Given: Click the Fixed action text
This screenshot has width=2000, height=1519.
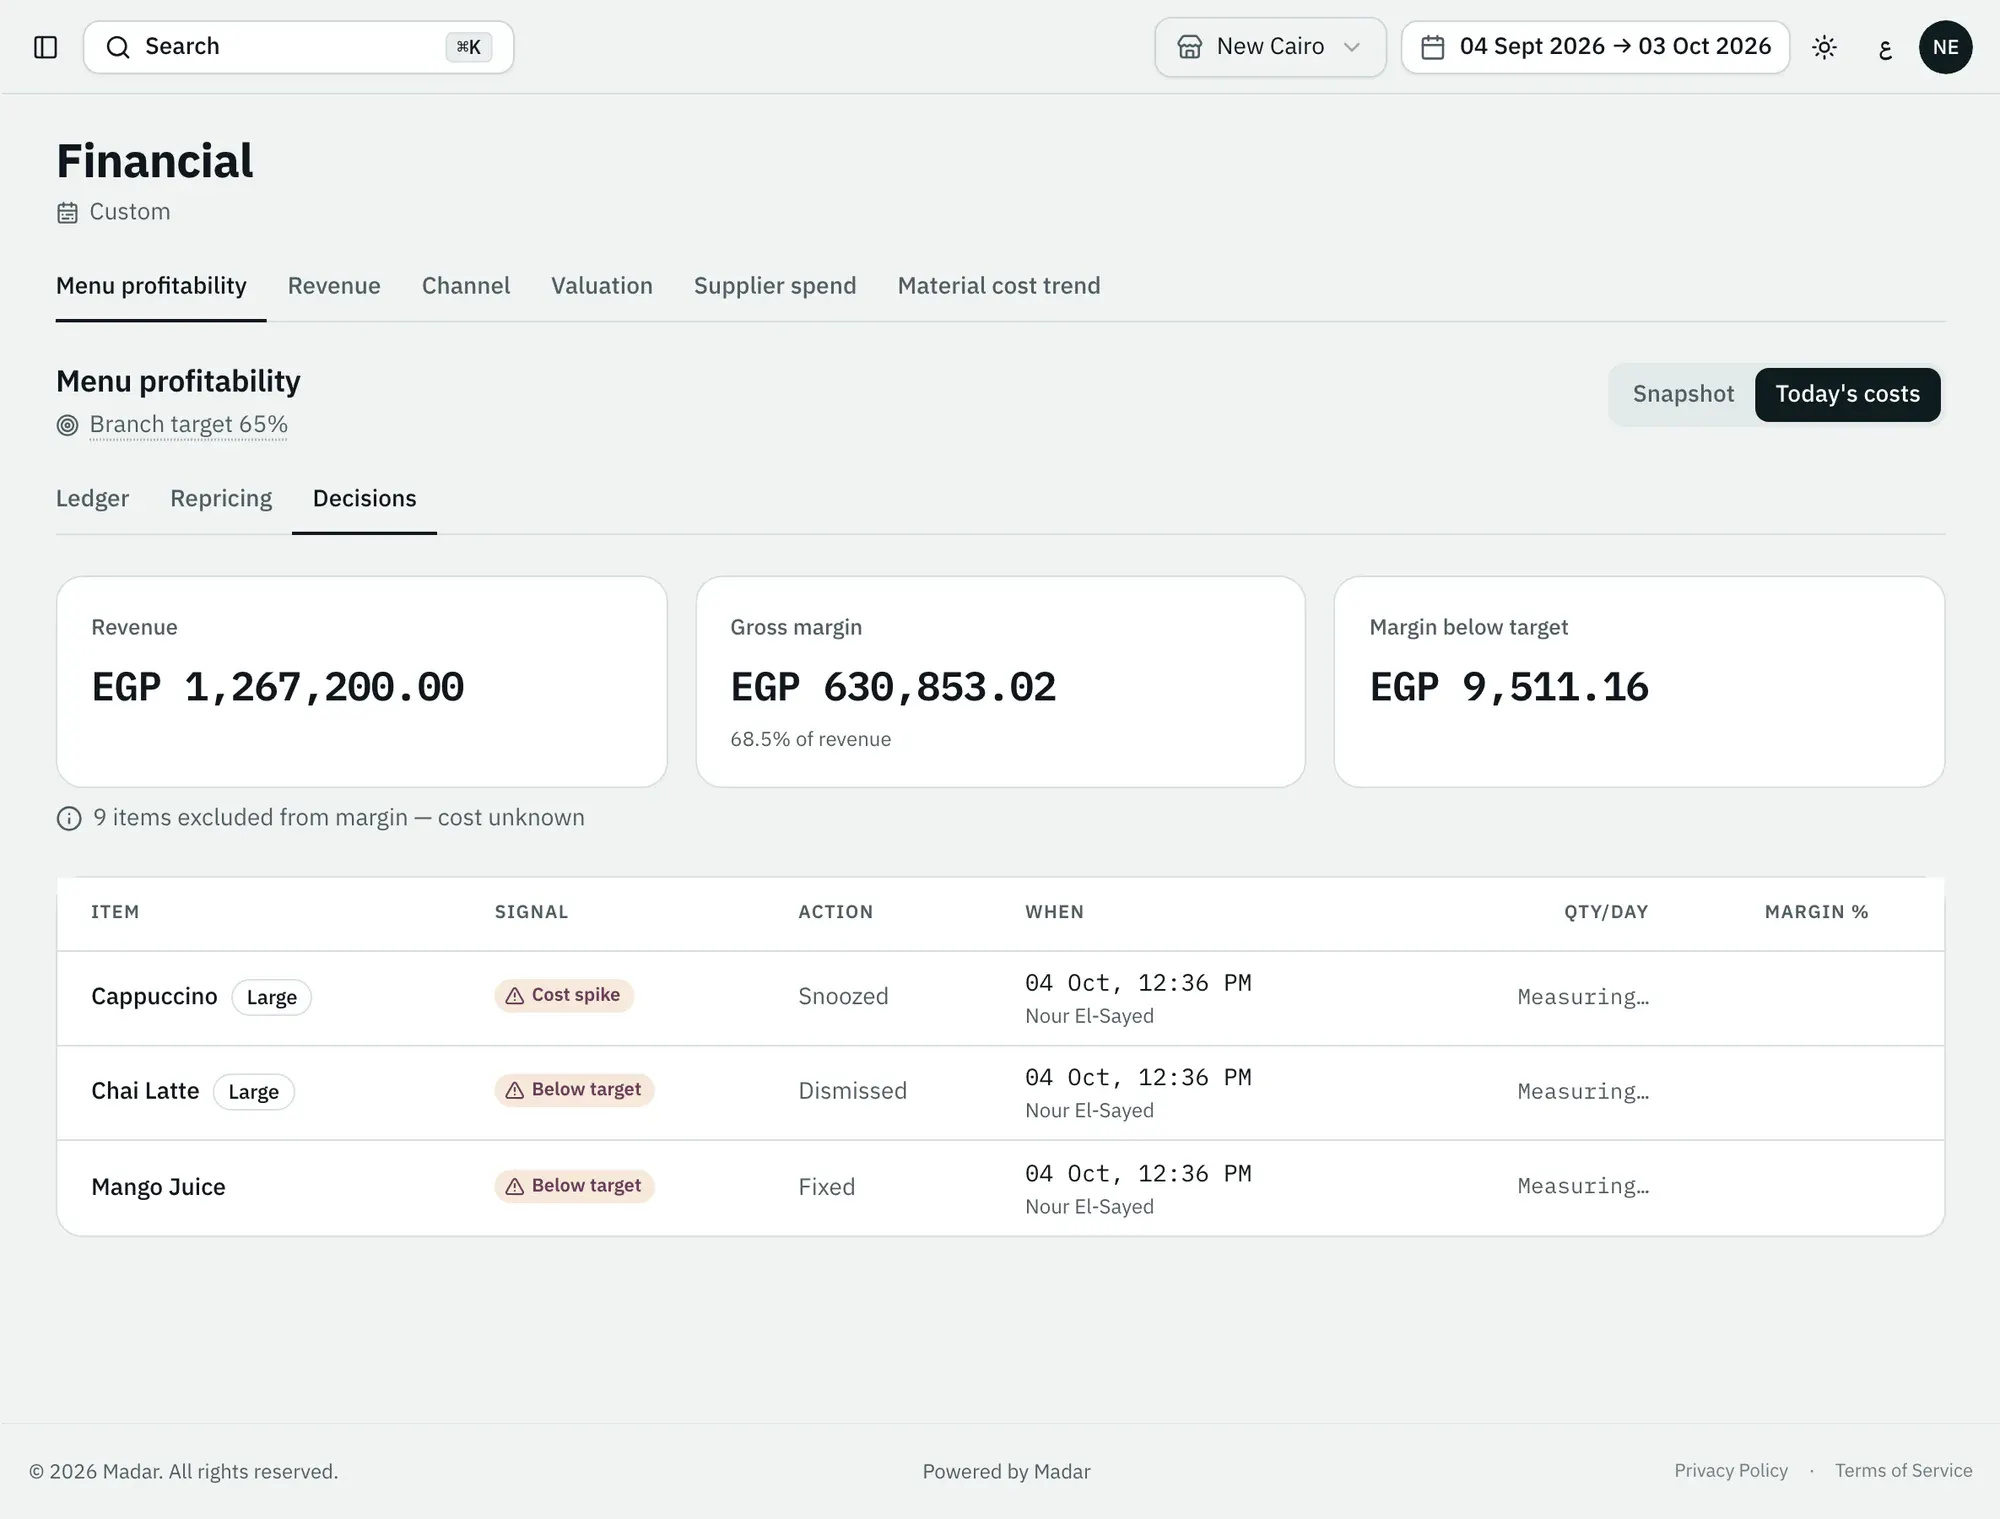Looking at the screenshot, I should point(826,1187).
